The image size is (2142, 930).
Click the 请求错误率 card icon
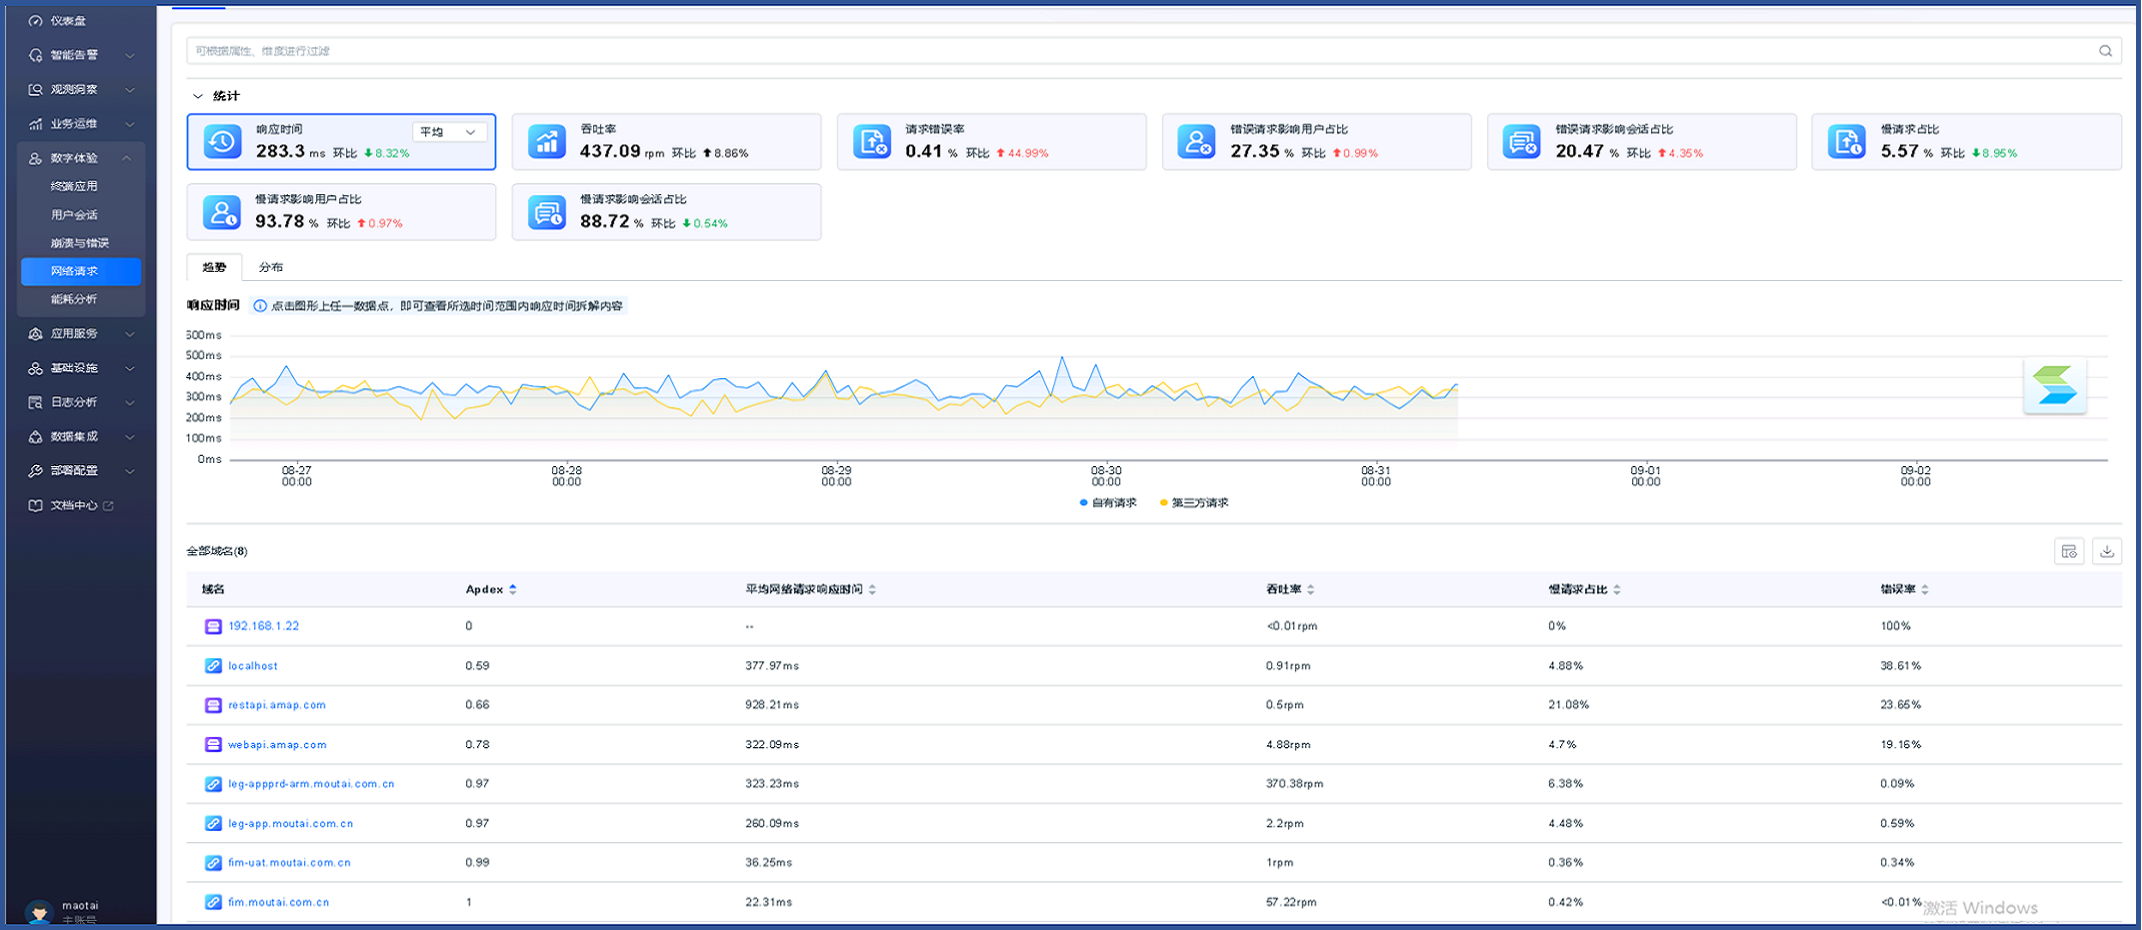(x=872, y=141)
